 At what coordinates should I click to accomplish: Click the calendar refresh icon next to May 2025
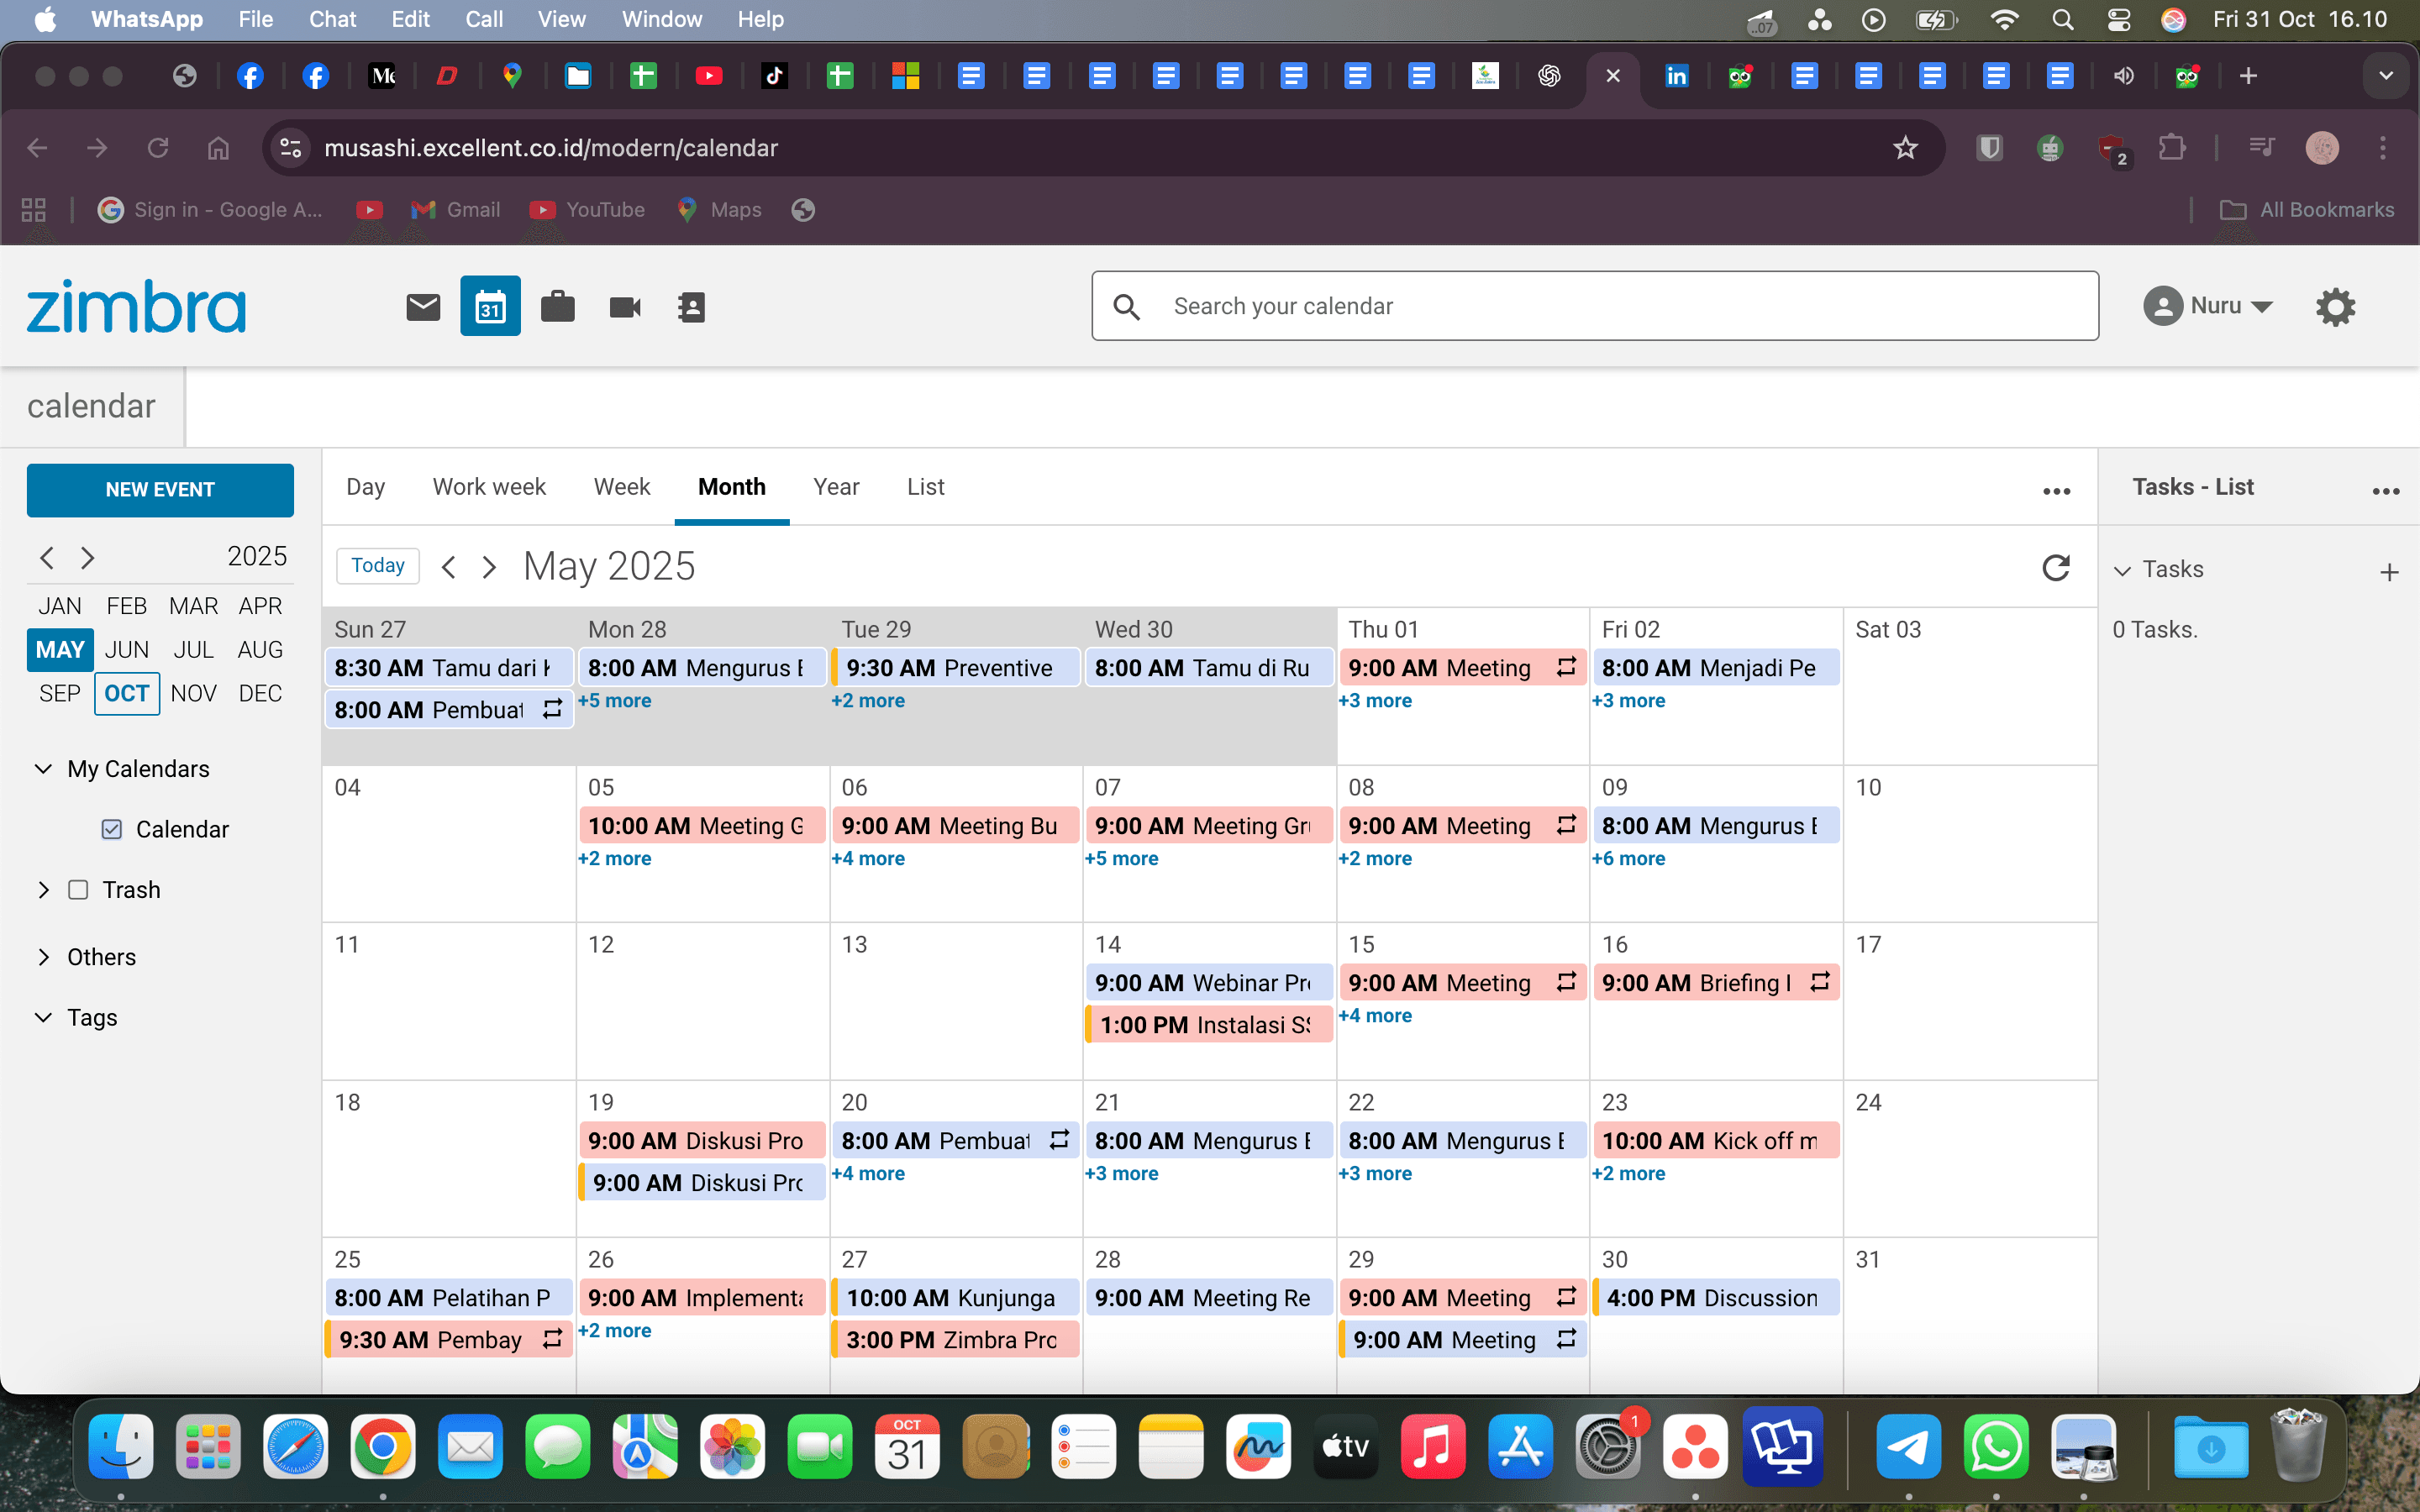pyautogui.click(x=2056, y=567)
